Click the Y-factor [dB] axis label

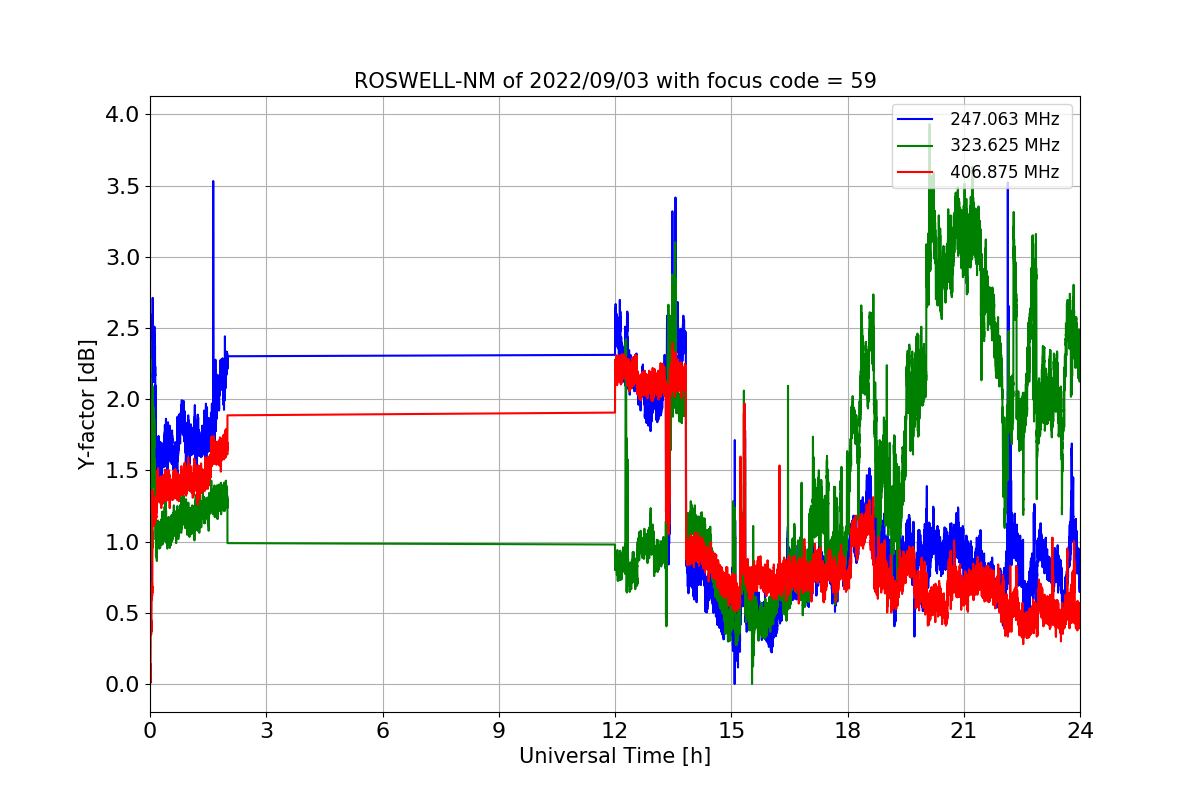click(x=88, y=405)
